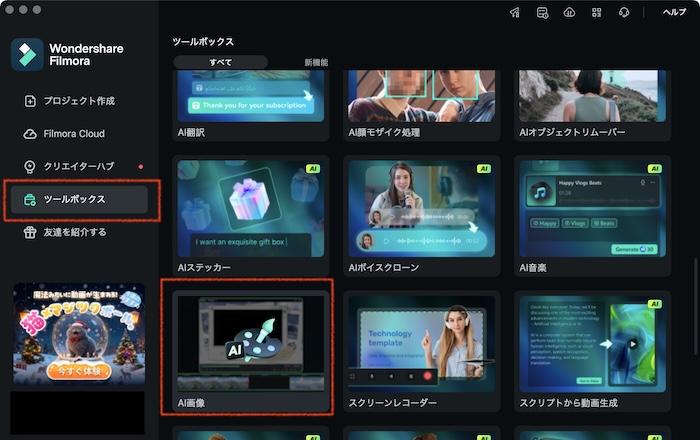Open the ヘルプ menu
700x440 pixels.
[x=674, y=12]
